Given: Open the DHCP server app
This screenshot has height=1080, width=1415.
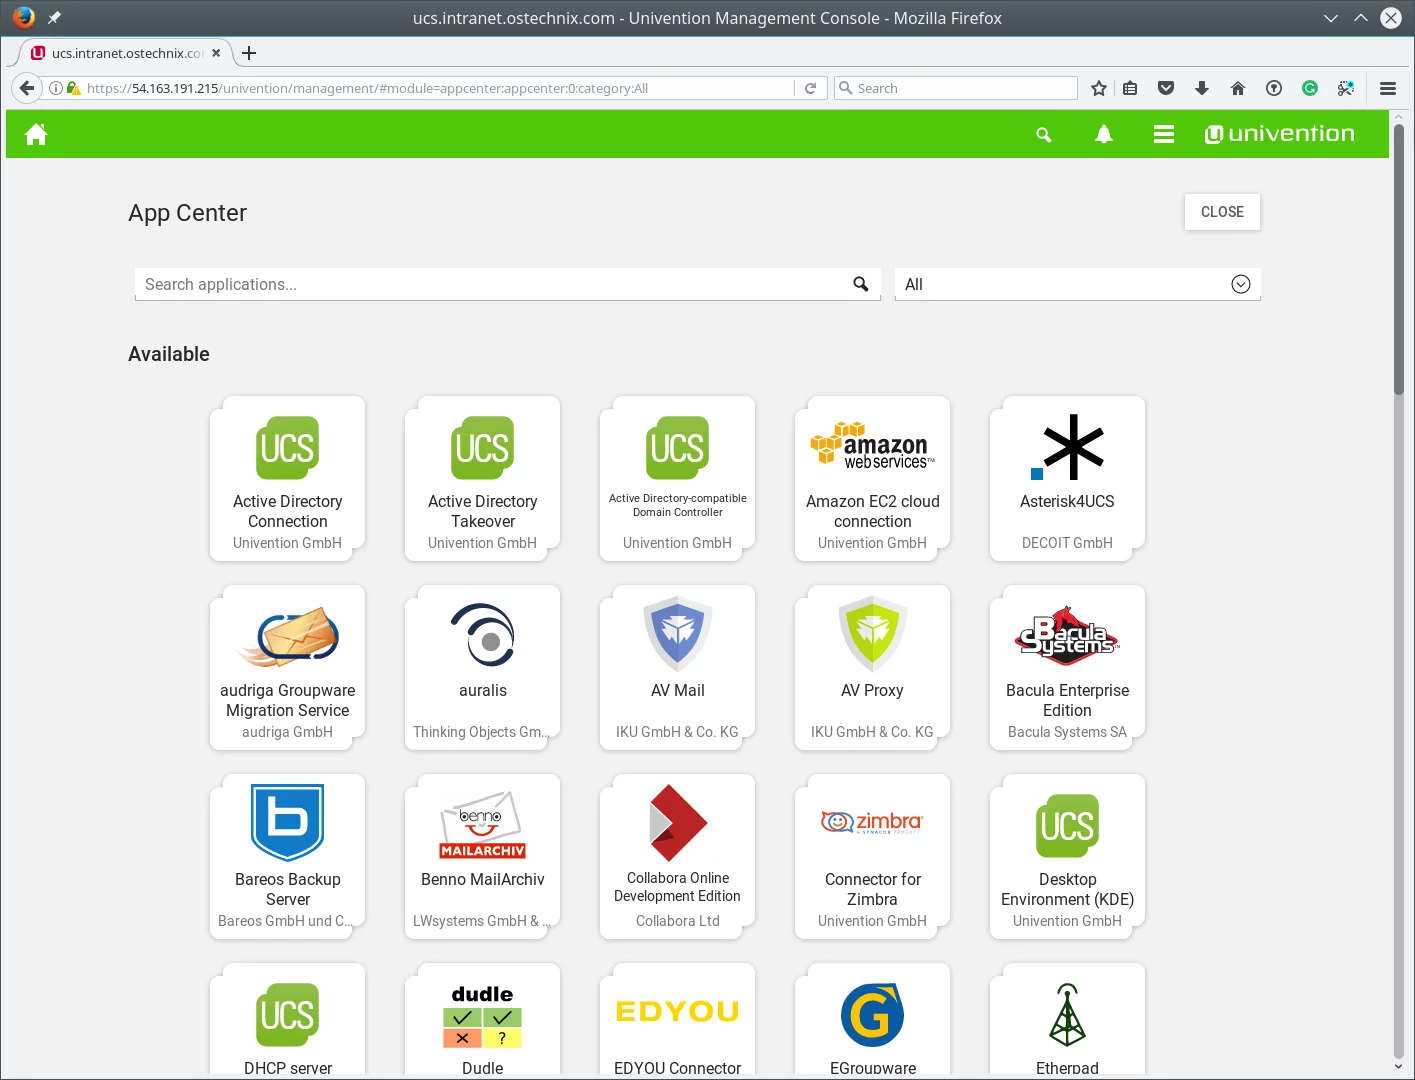Looking at the screenshot, I should pyautogui.click(x=287, y=1020).
